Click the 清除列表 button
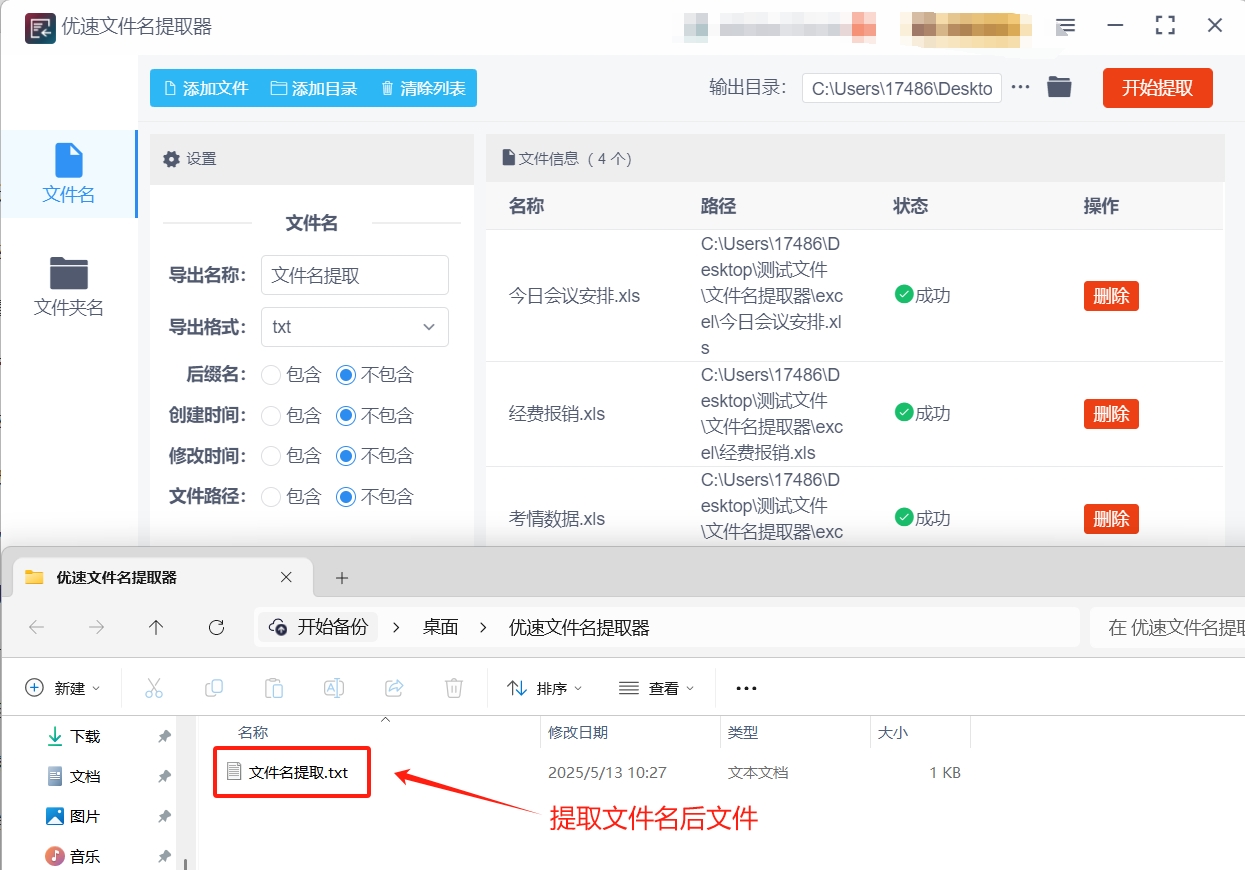Screen dimensions: 1245x870 (x=423, y=88)
